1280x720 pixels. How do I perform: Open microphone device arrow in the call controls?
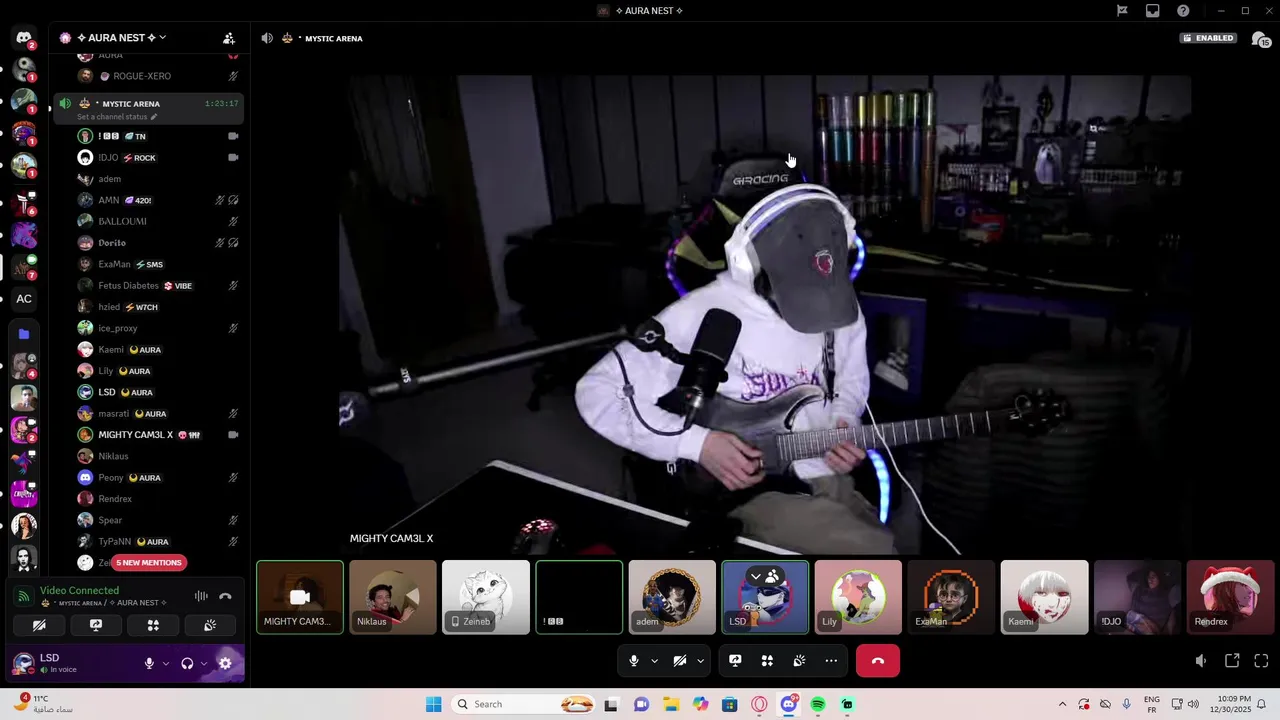point(655,661)
